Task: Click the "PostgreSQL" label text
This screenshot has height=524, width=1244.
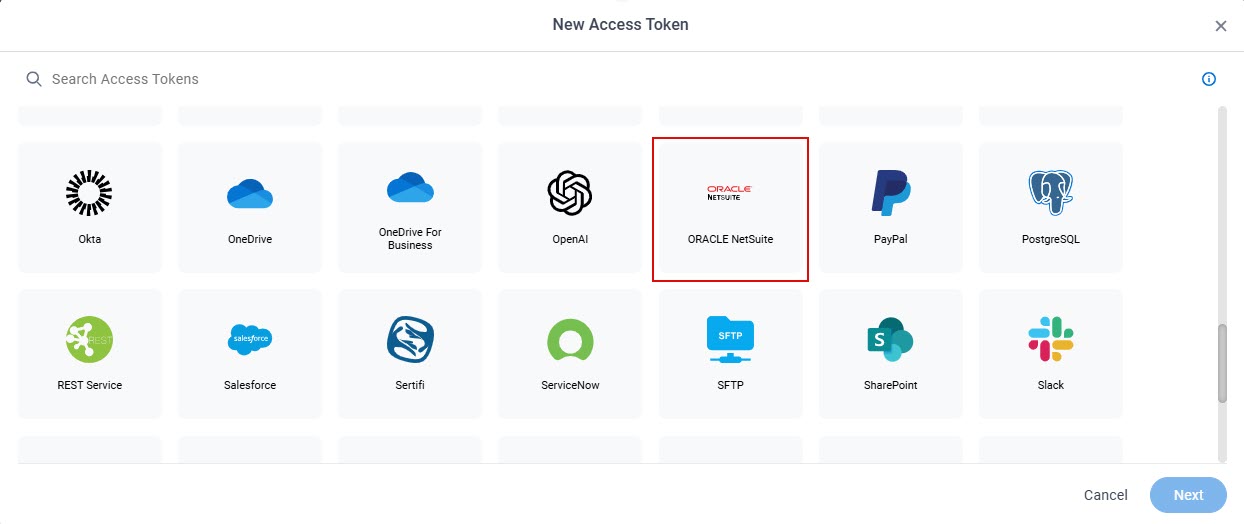Action: [x=1051, y=240]
